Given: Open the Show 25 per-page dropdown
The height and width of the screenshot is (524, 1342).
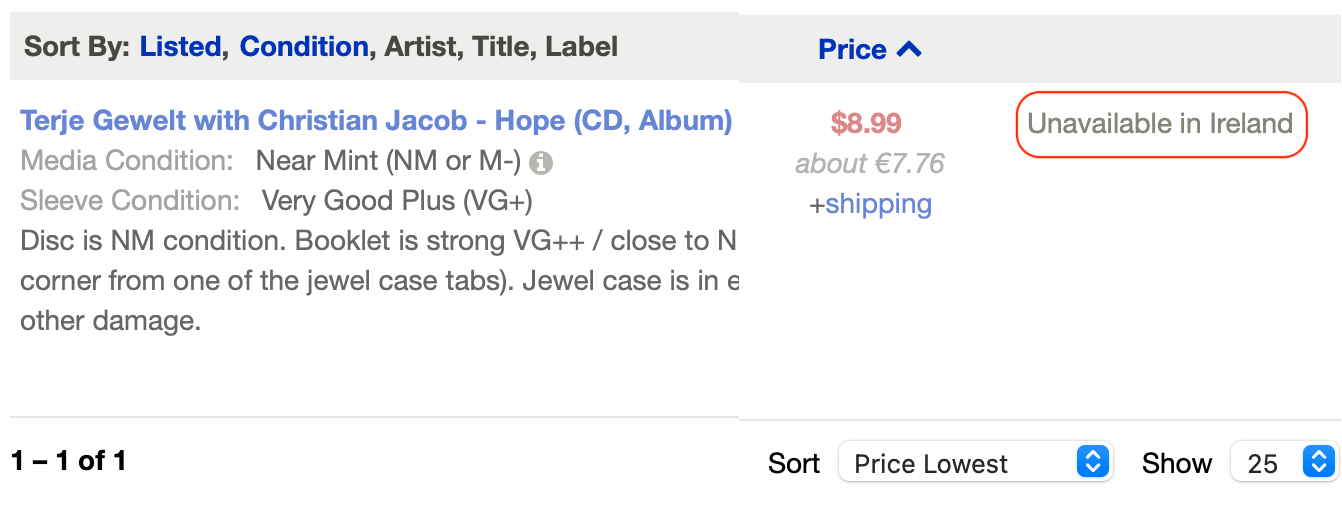Looking at the screenshot, I should coord(1284,462).
